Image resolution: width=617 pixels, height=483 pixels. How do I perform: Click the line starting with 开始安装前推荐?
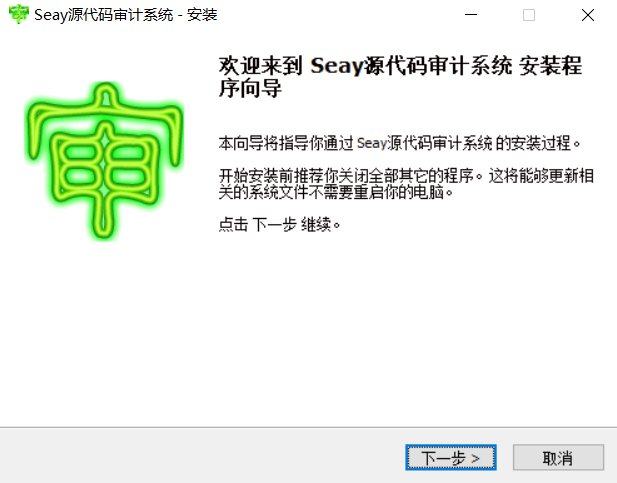[x=406, y=176]
